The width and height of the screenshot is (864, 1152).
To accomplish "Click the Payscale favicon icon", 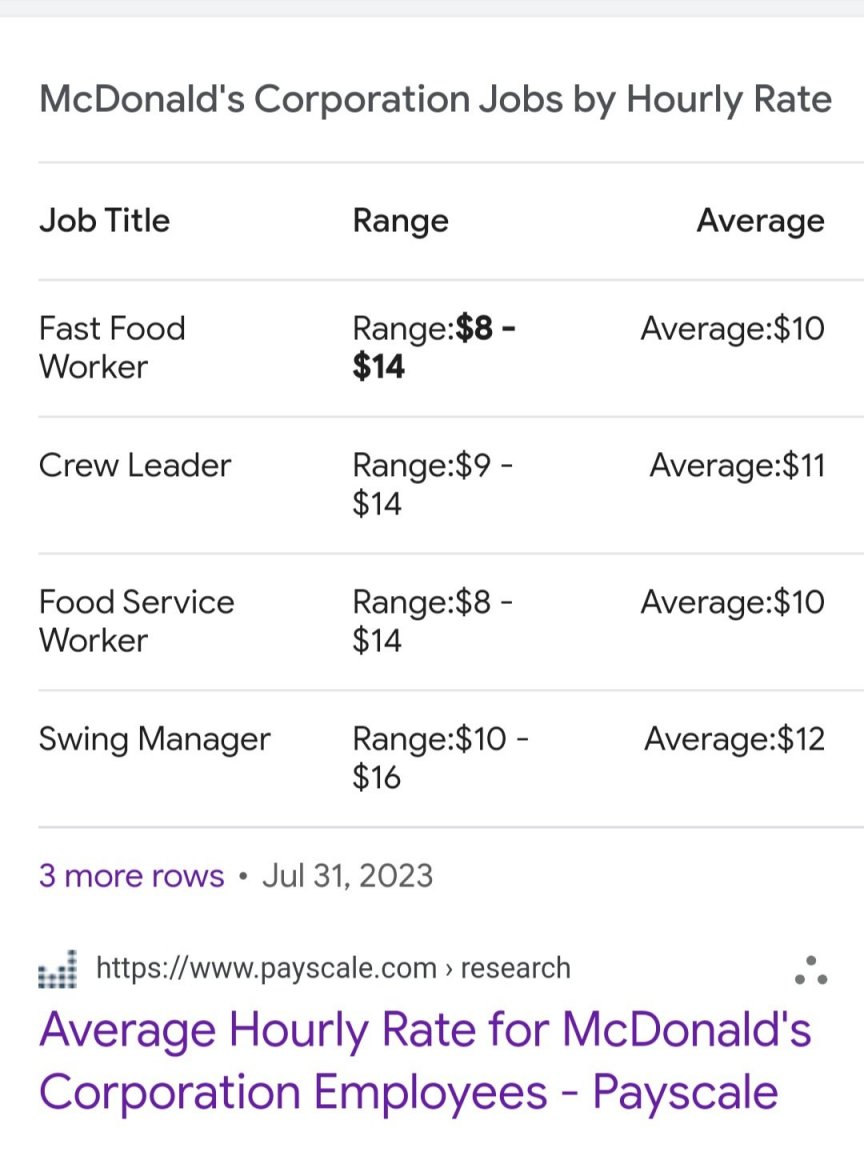I will point(57,969).
